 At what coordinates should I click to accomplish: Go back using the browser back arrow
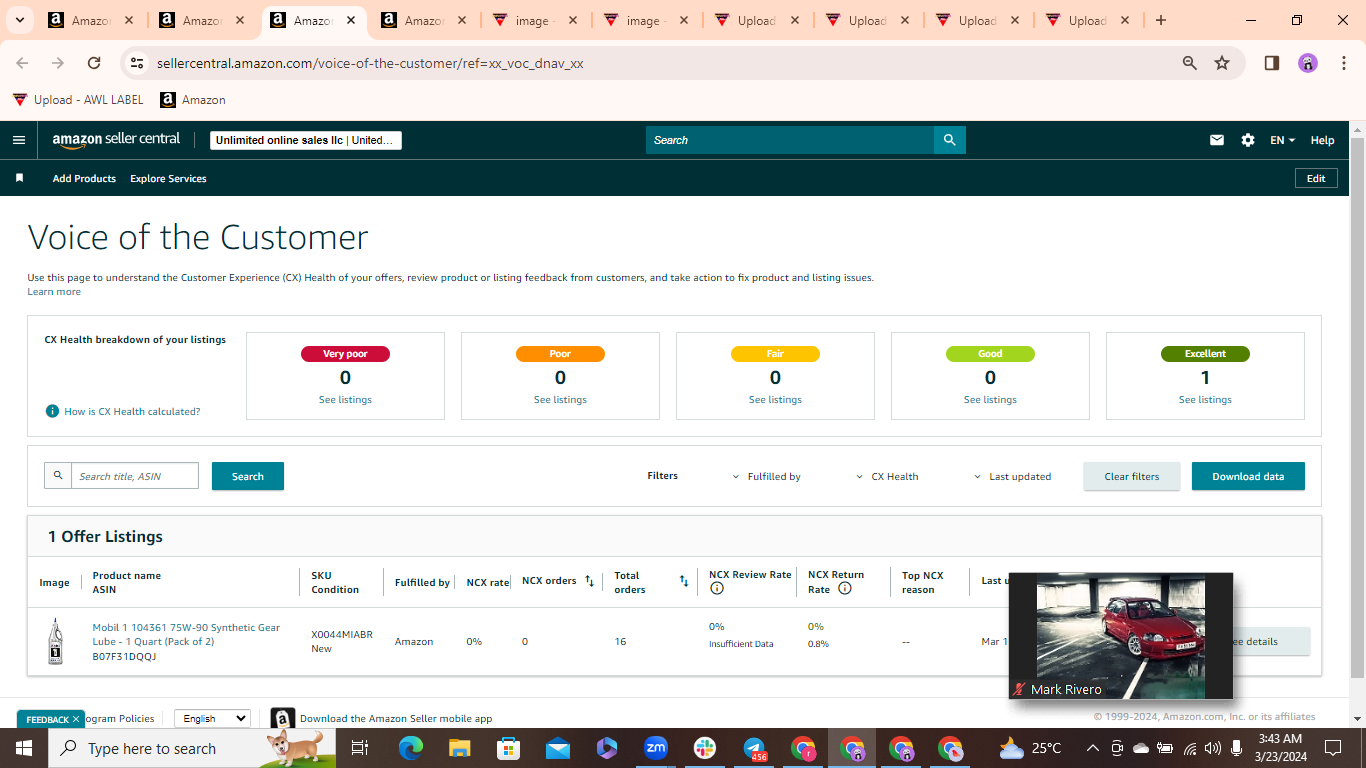[22, 63]
